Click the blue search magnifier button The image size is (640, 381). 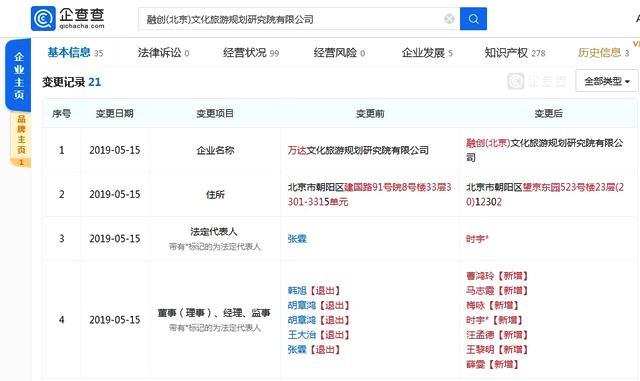[x=473, y=19]
